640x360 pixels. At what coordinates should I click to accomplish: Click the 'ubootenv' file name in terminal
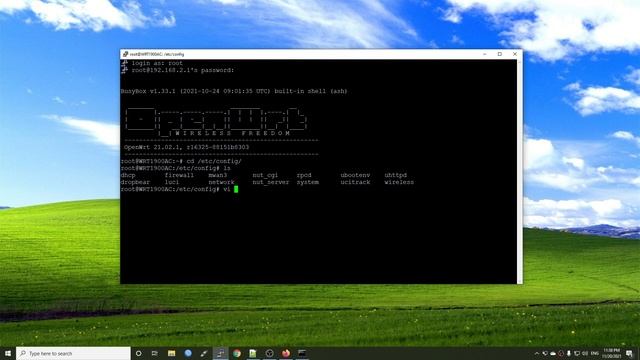[x=355, y=175]
